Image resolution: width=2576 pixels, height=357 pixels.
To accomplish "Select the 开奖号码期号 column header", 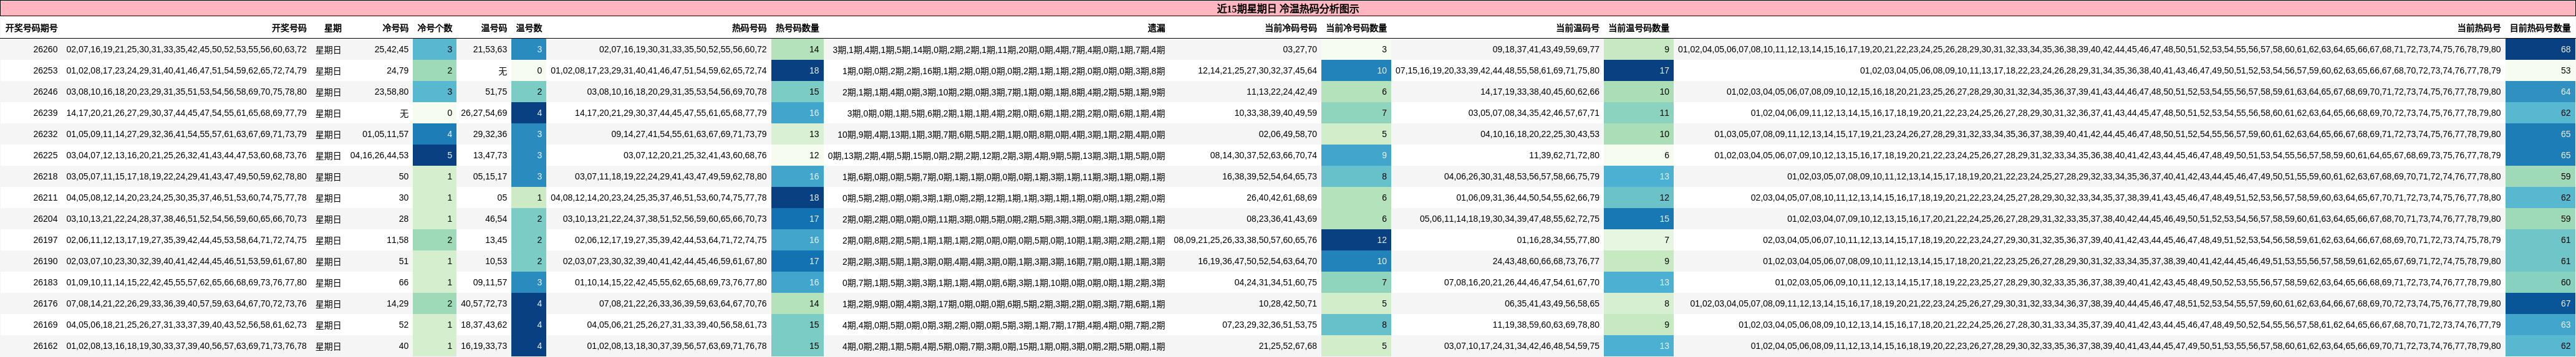I will coord(31,29).
